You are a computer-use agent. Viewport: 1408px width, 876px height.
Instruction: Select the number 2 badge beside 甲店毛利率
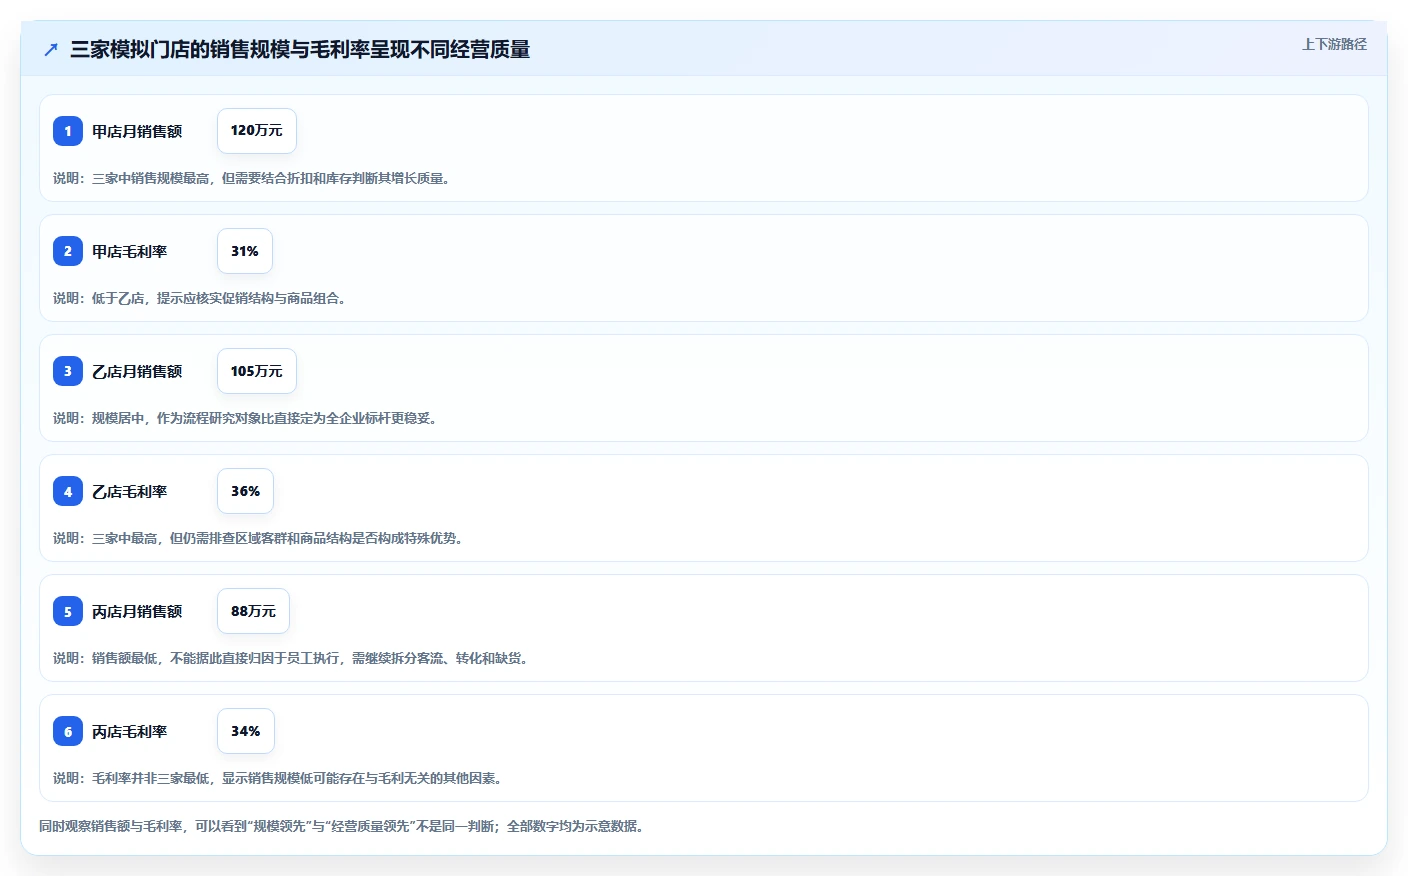tap(68, 251)
